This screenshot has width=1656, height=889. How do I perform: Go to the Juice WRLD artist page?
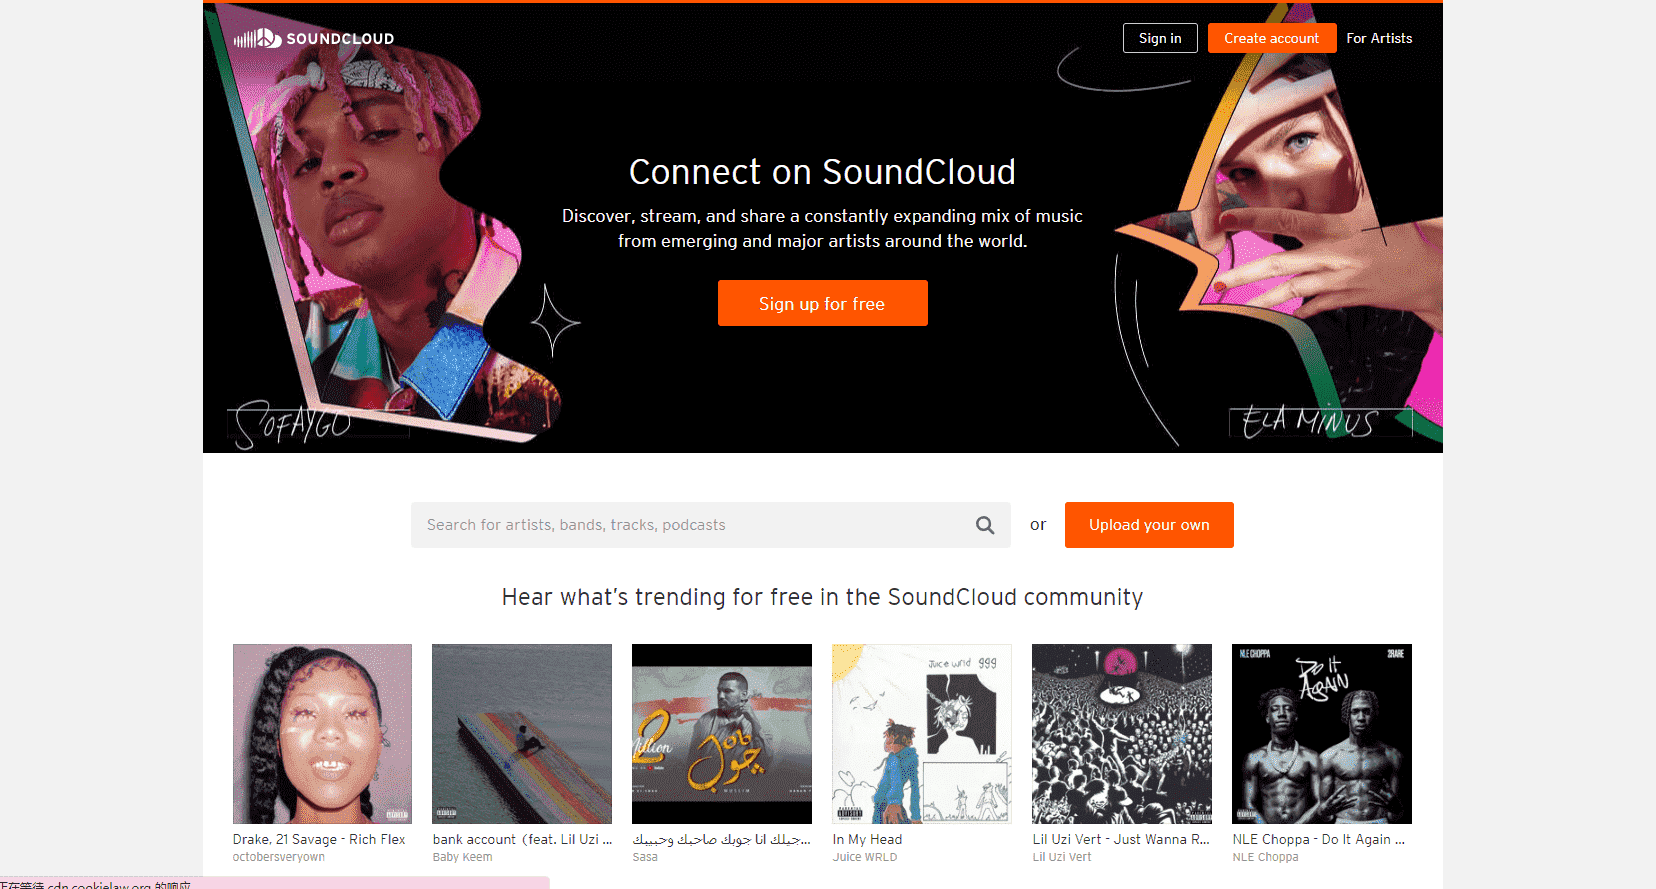865,857
